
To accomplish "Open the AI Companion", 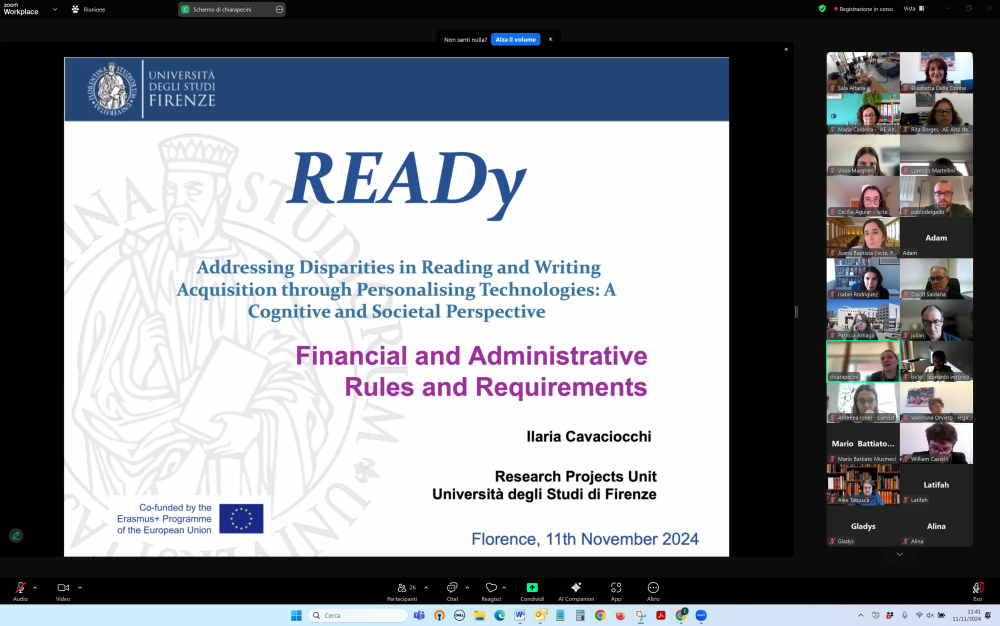I will (x=576, y=590).
